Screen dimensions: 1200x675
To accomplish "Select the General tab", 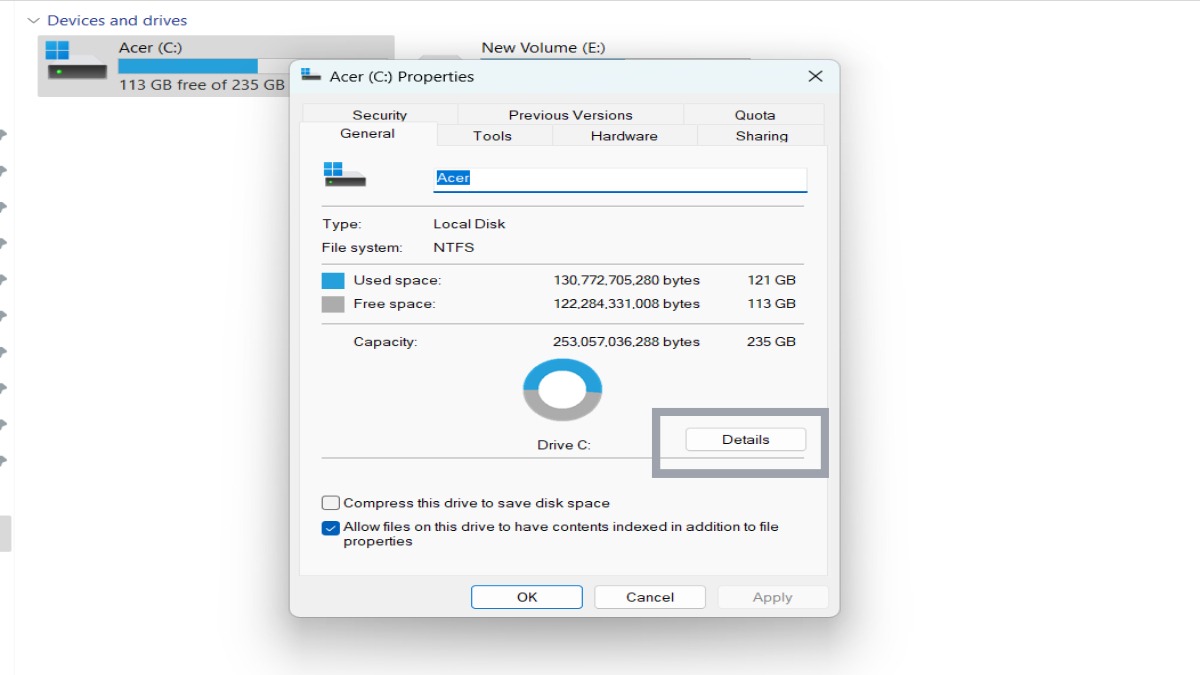I will pyautogui.click(x=368, y=134).
